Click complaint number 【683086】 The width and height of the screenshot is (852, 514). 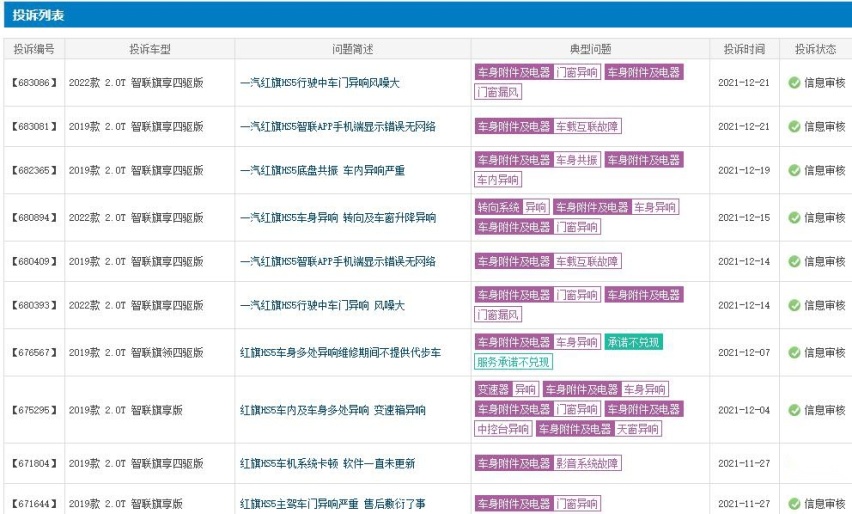point(34,83)
